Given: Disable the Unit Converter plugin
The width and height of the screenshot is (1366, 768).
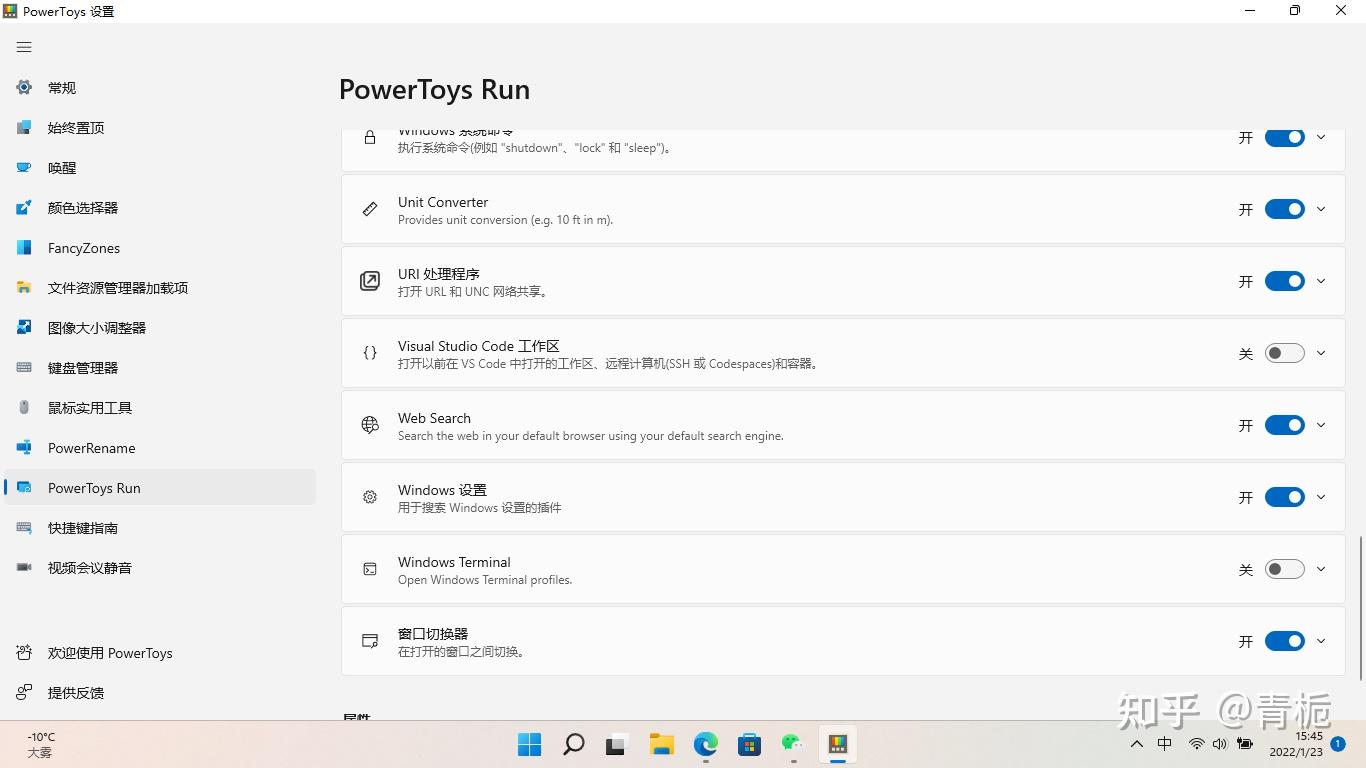Looking at the screenshot, I should [x=1284, y=209].
